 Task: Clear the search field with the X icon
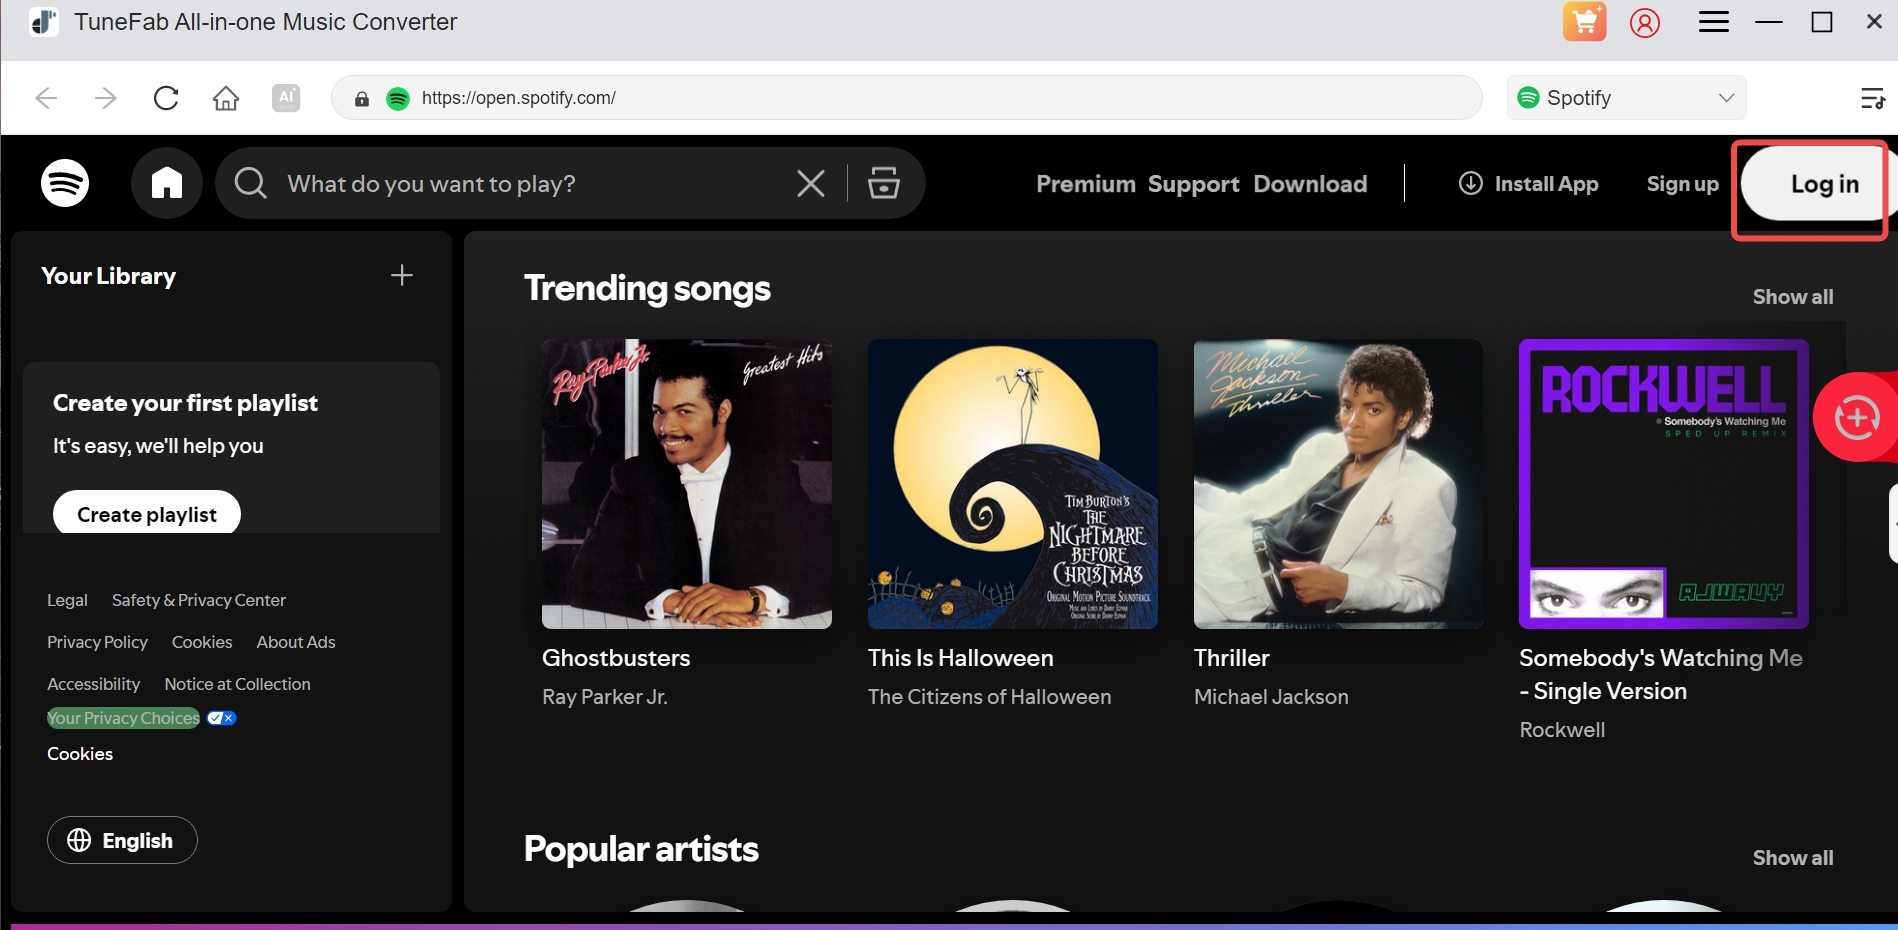pyautogui.click(x=810, y=183)
